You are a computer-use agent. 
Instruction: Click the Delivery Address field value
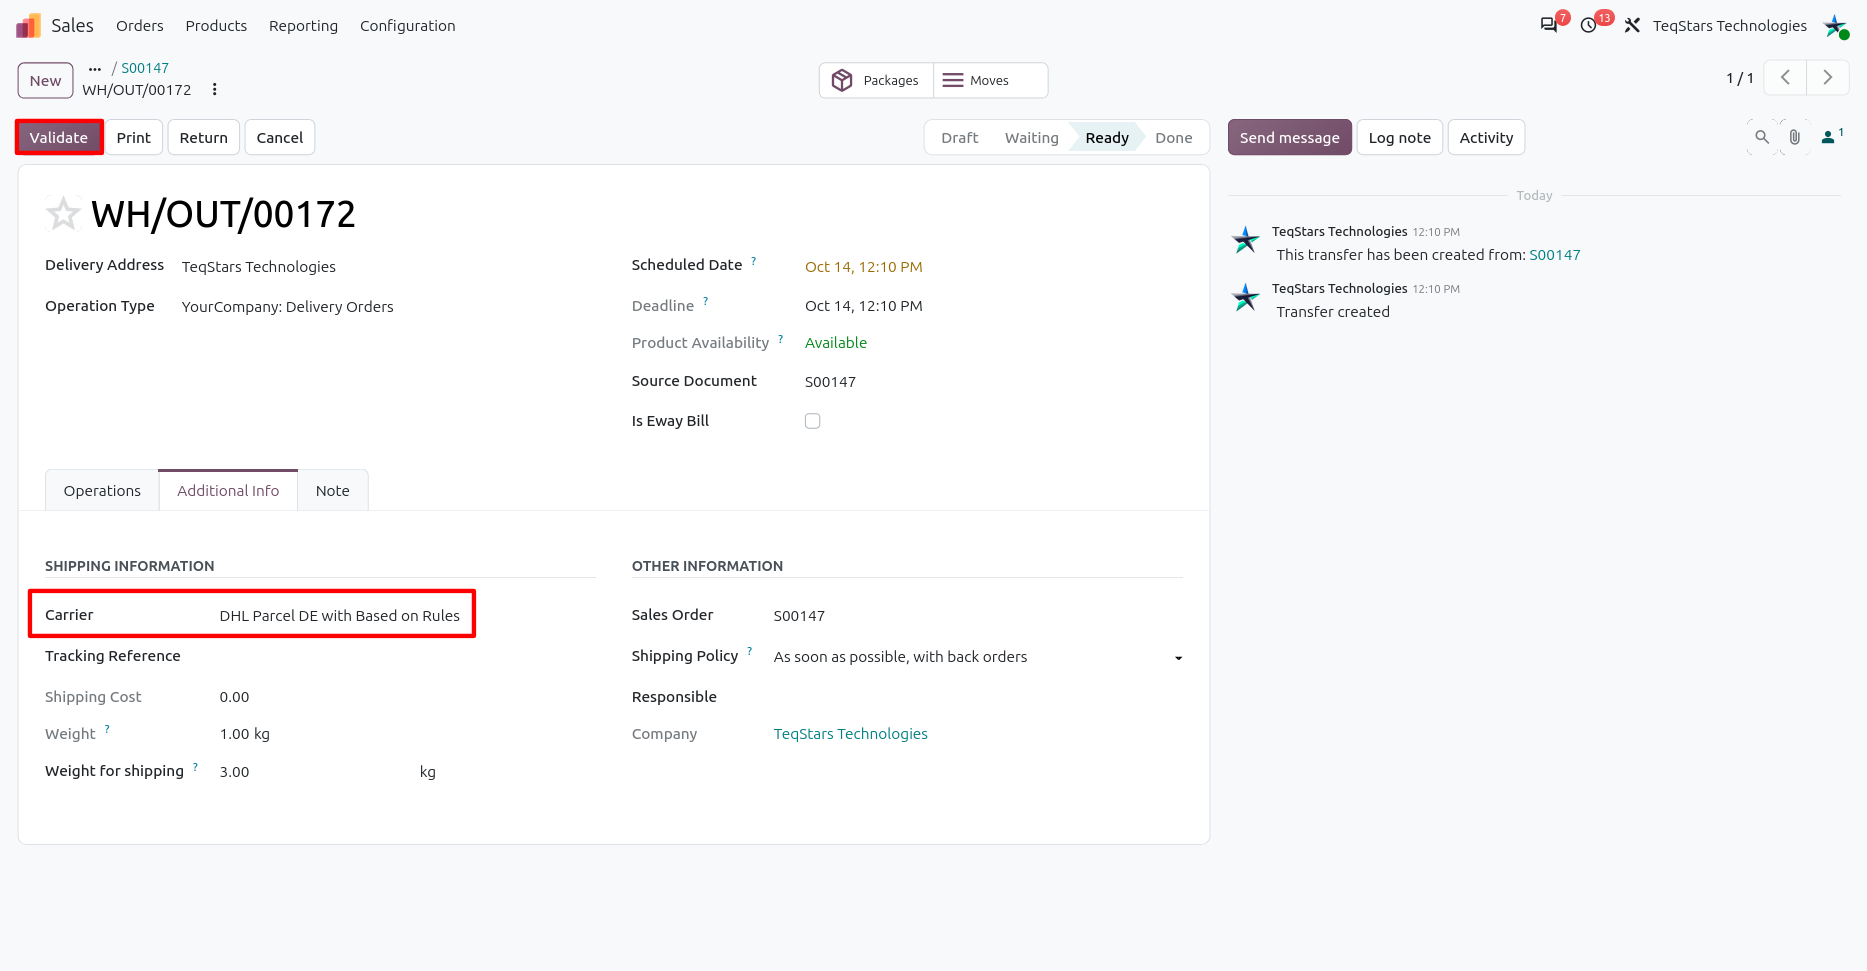[x=259, y=267]
